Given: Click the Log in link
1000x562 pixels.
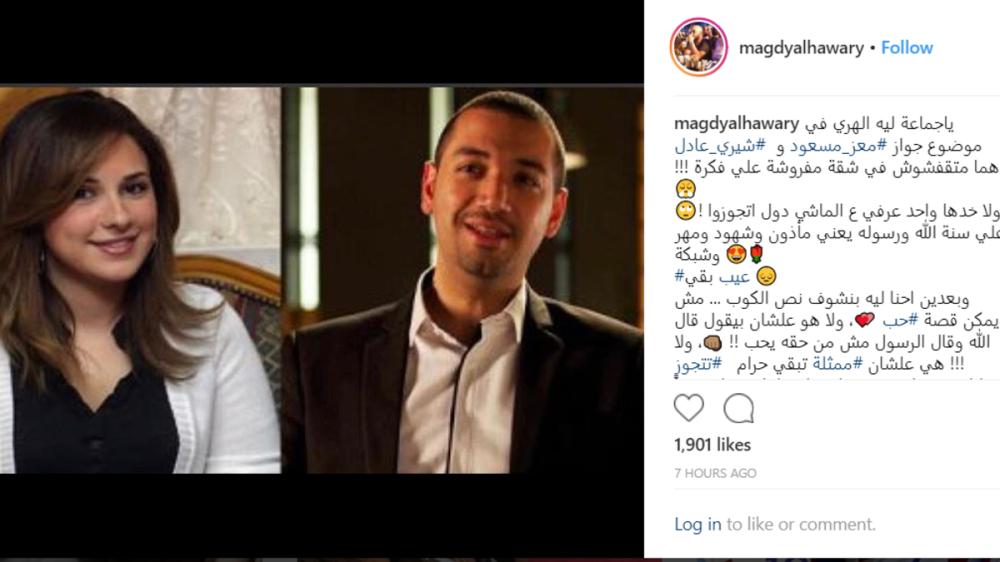Looking at the screenshot, I should (x=698, y=524).
